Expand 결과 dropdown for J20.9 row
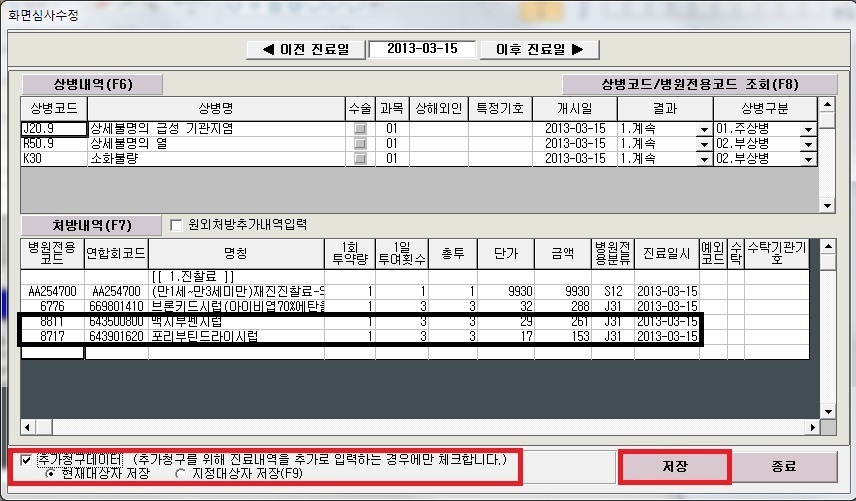The height and width of the screenshot is (501, 856). [703, 129]
